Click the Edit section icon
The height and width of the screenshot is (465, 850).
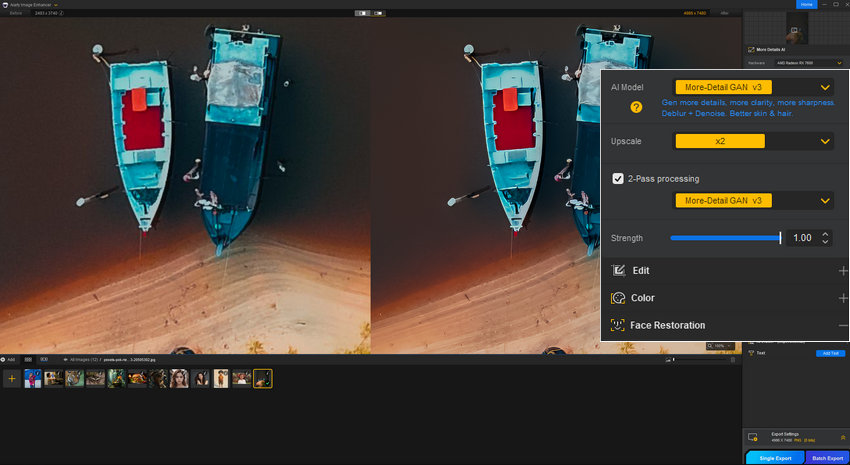618,270
